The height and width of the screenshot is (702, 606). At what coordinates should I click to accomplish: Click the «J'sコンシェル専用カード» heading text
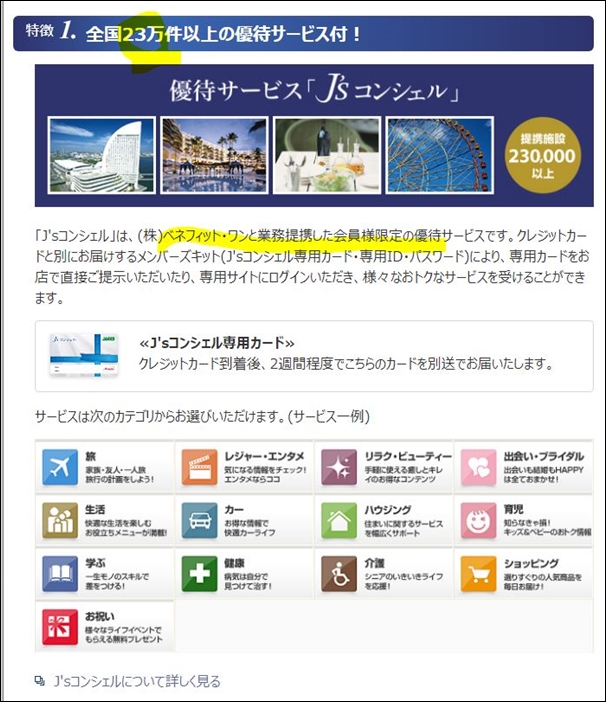coord(217,343)
